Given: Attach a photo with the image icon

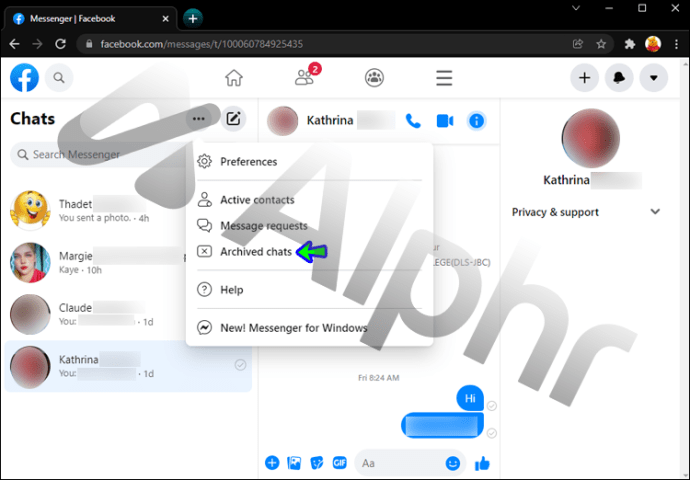Looking at the screenshot, I should [294, 463].
